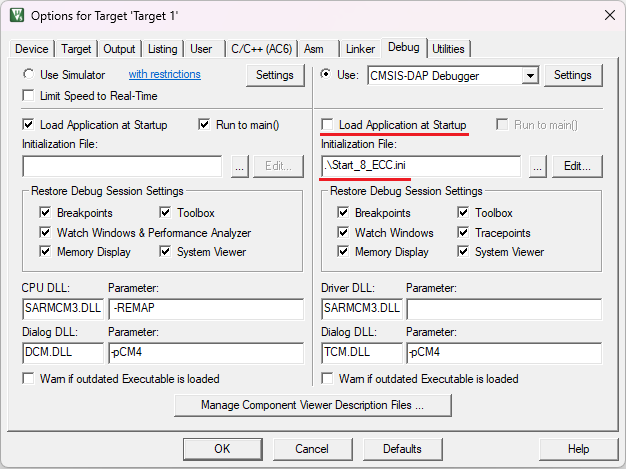Open the with restrictions link
The image size is (626, 469).
[x=164, y=75]
